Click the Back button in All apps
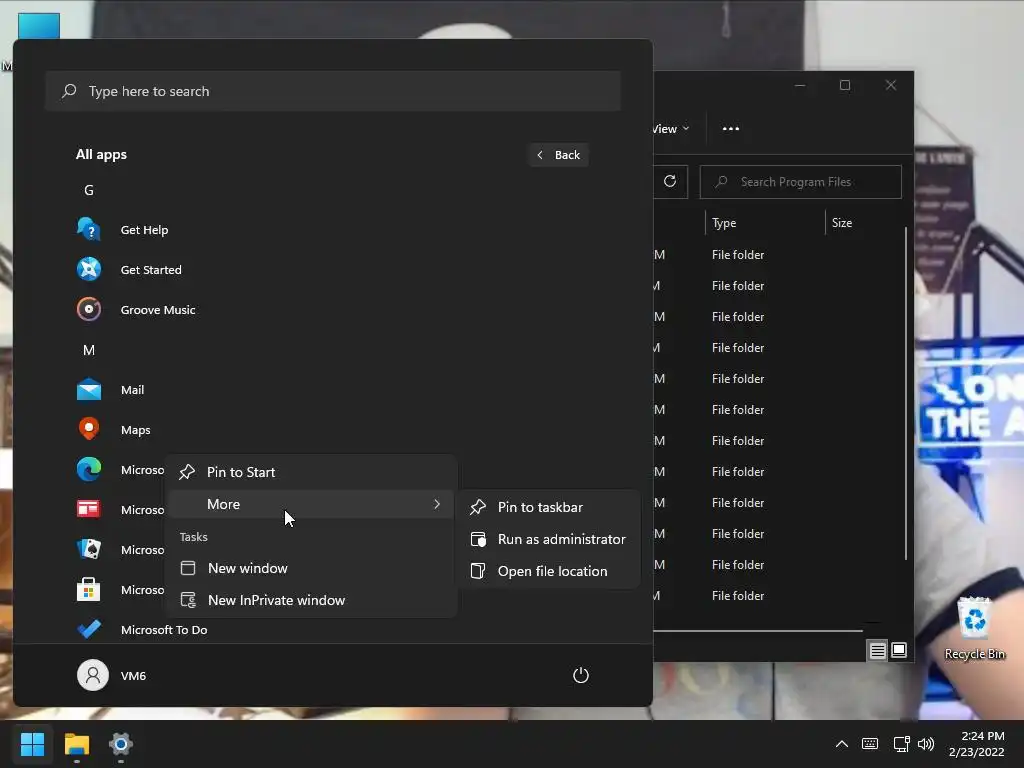 tap(559, 155)
